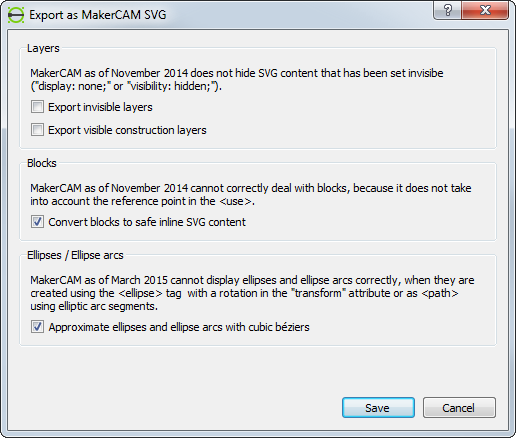
Task: Close the Export as MakerCAM SVG dialog
Action: 485,10
